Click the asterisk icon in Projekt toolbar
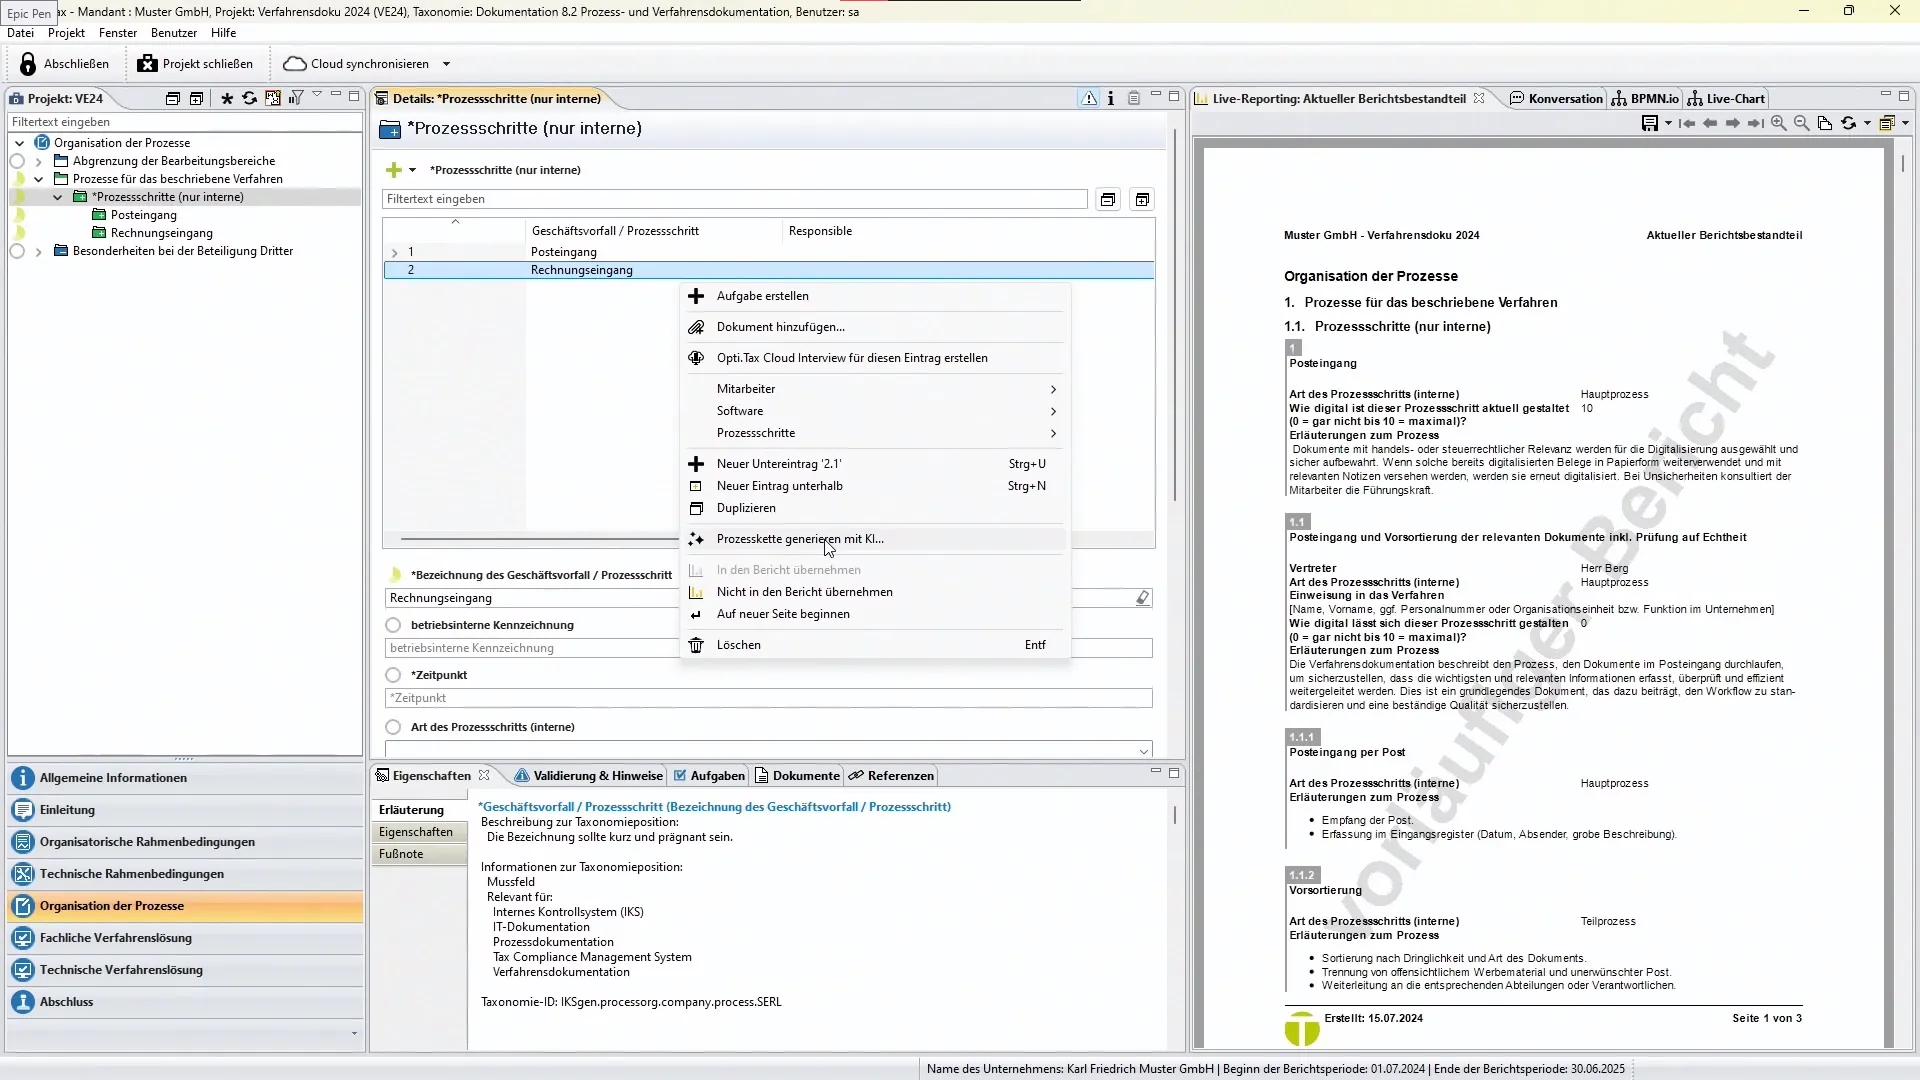 pyautogui.click(x=227, y=98)
